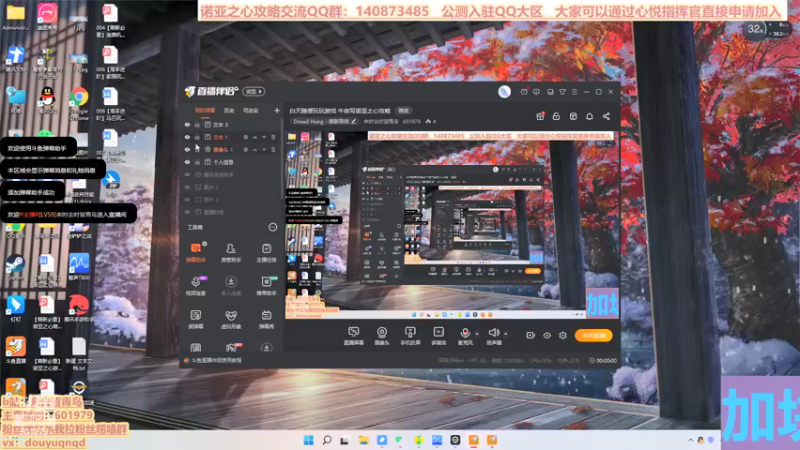Add a 摄像头 camera source

pyautogui.click(x=382, y=336)
